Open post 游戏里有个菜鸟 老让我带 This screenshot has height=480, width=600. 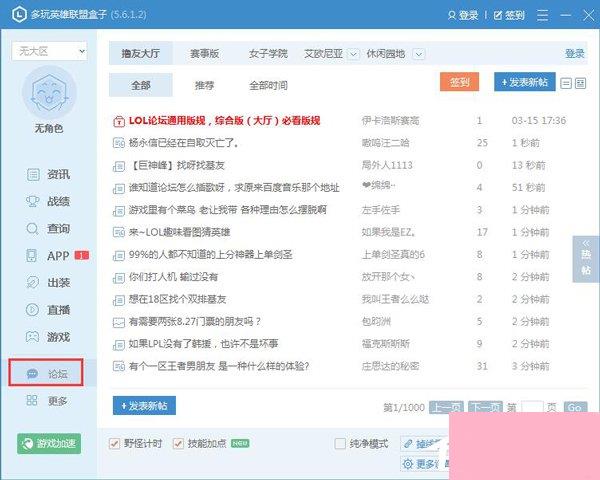click(228, 210)
